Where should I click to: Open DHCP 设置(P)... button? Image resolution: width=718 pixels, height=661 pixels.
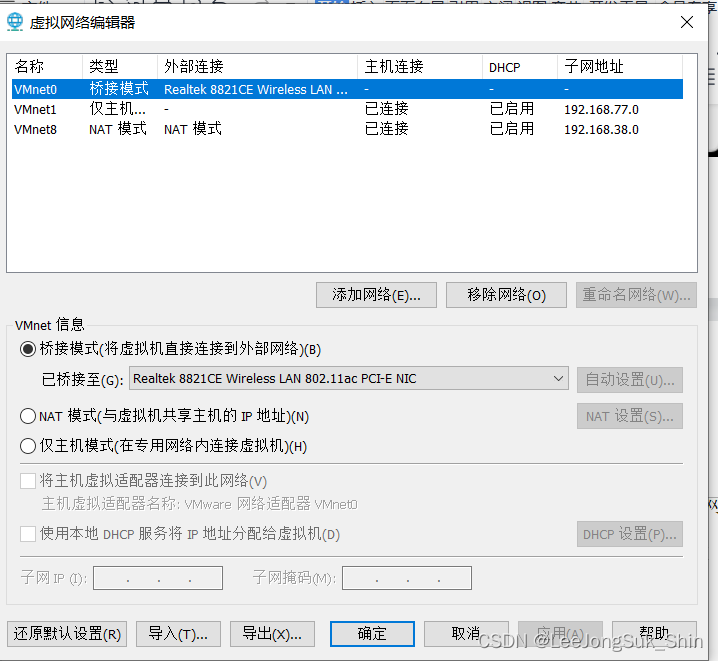pos(630,534)
